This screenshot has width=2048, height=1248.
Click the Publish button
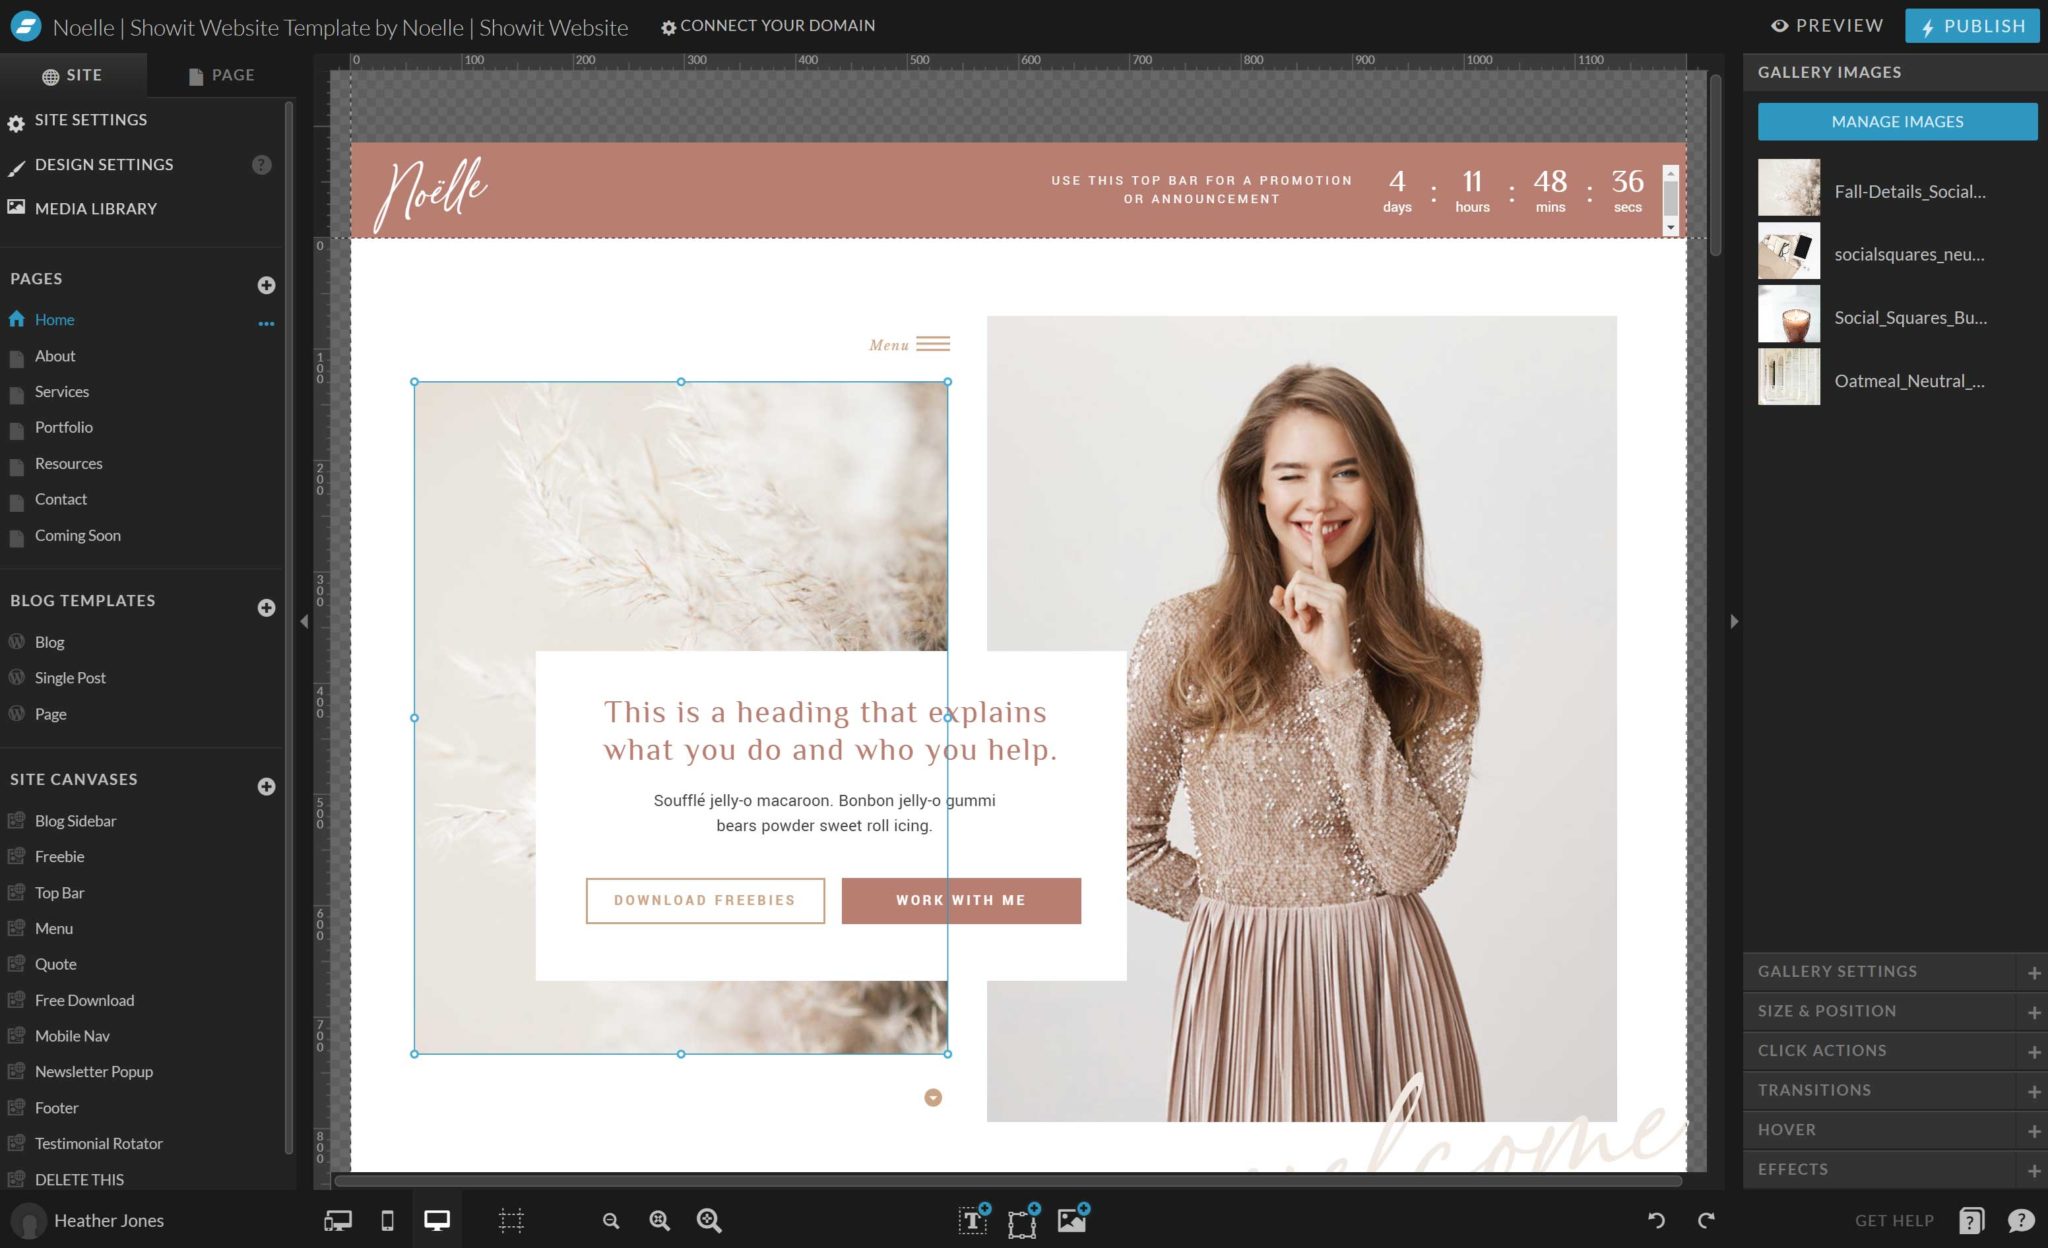point(1971,25)
